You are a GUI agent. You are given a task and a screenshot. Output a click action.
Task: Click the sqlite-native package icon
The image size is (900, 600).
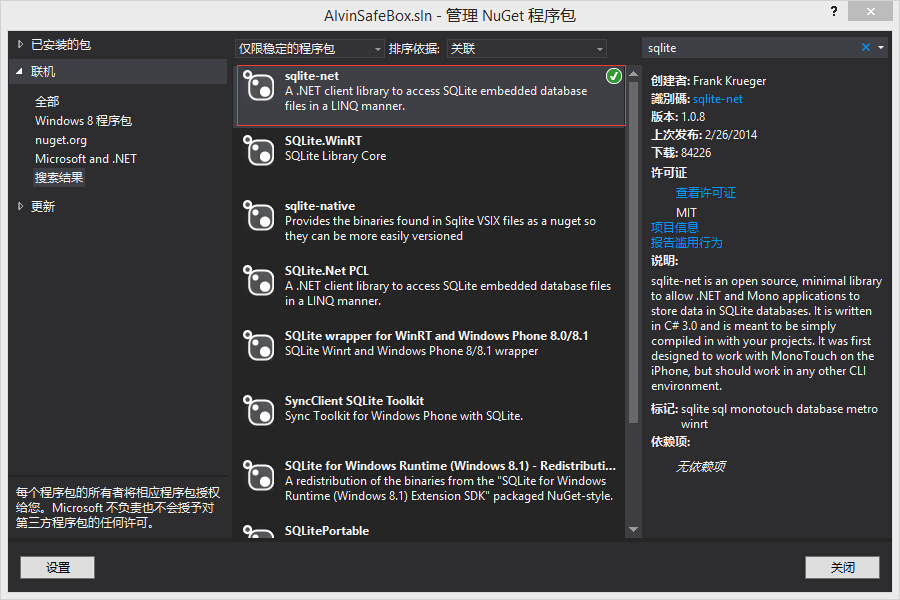point(259,215)
